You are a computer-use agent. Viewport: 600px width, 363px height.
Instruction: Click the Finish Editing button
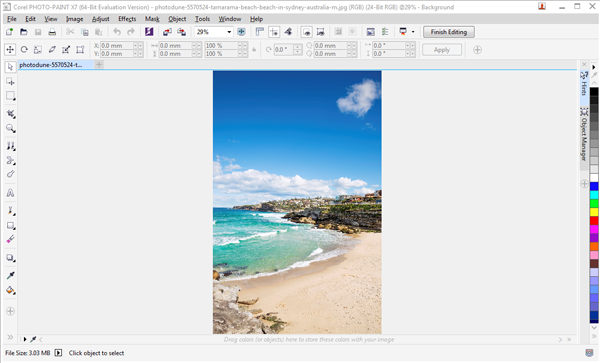[449, 32]
